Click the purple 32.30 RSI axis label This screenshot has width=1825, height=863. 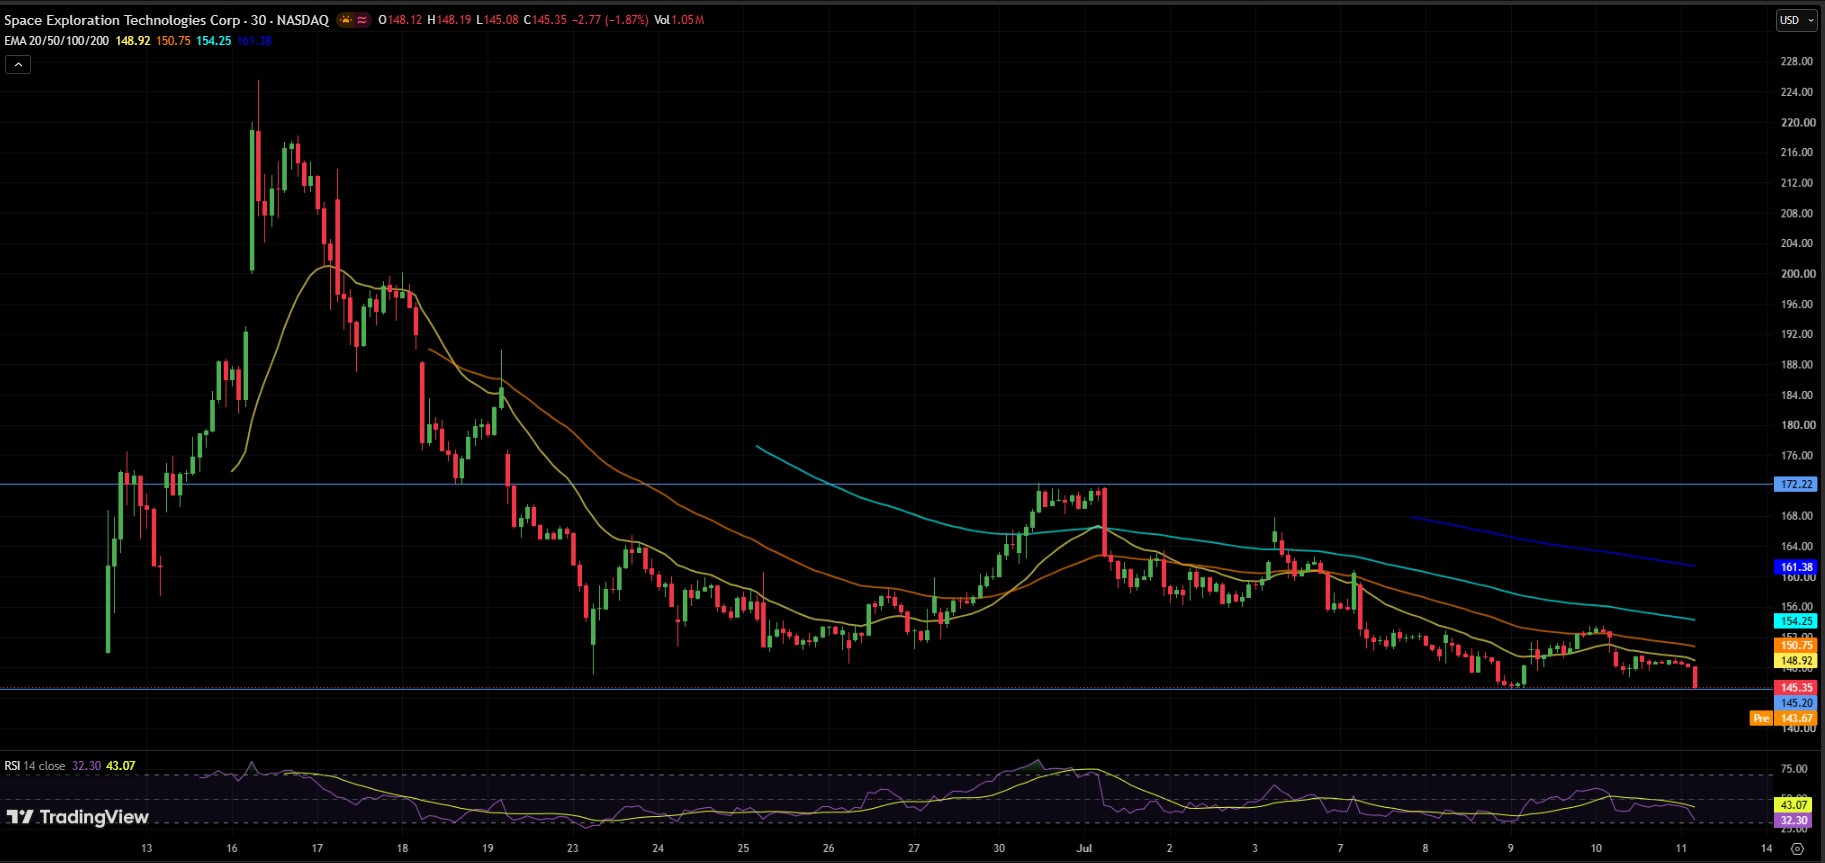[1794, 820]
